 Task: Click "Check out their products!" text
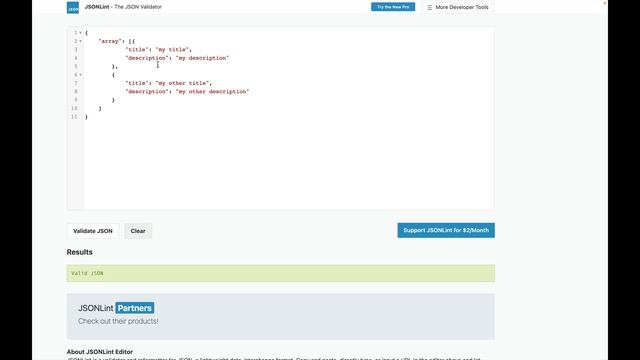pos(118,321)
